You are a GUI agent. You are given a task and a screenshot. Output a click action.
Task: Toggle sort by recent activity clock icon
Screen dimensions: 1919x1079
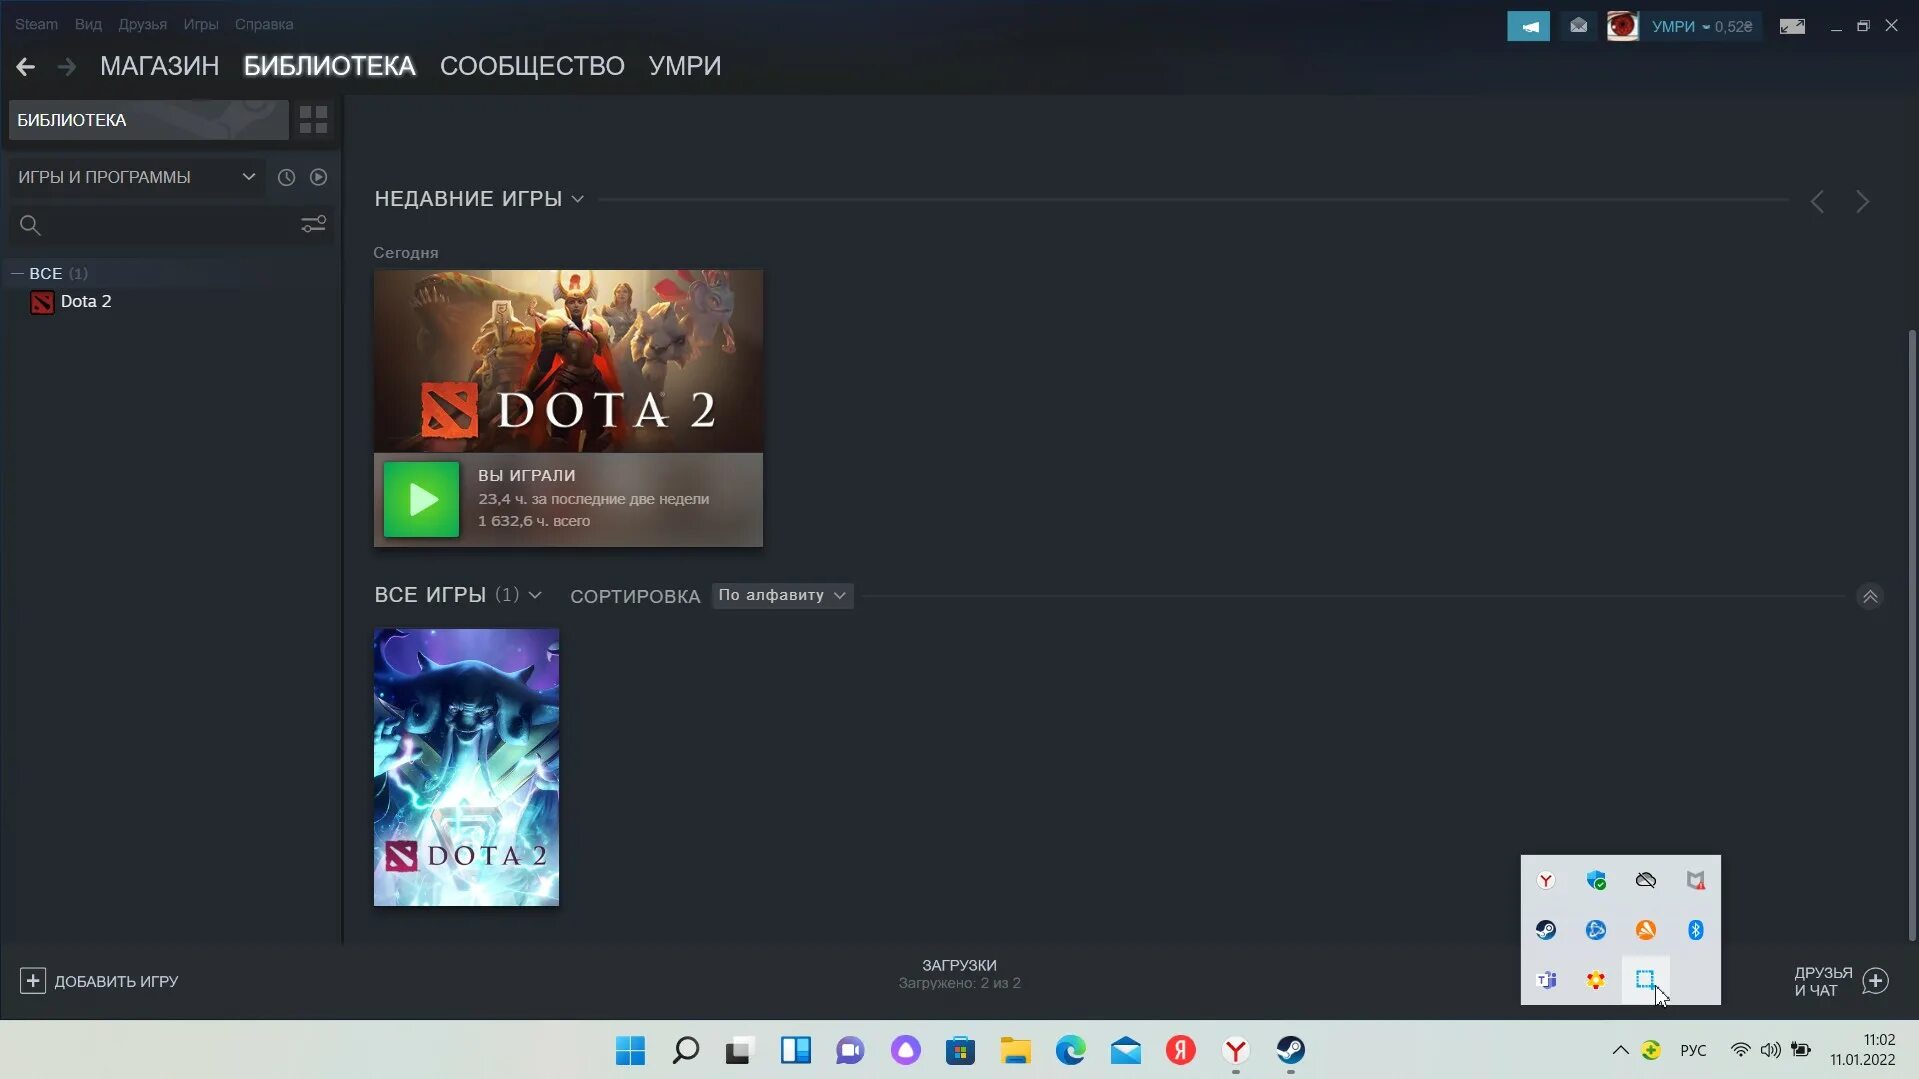286,177
